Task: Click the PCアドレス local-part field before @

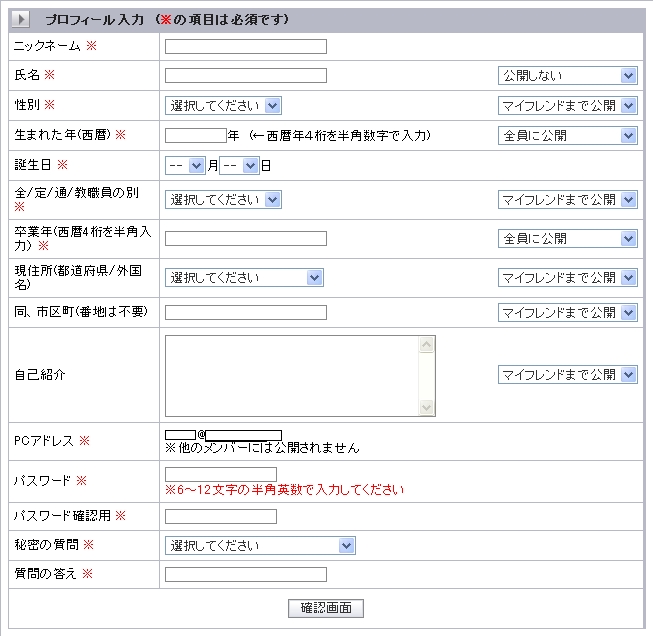Action: point(180,435)
